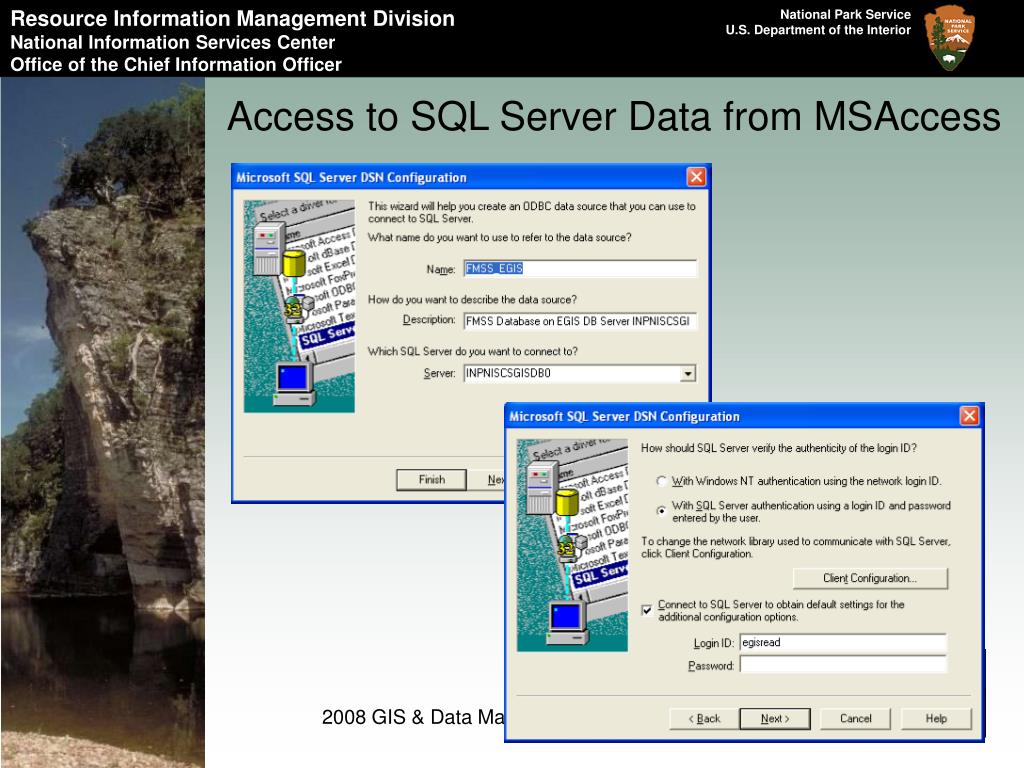The image size is (1024, 768).
Task: Click the '2008 GIS & Data Ma' footer text
Action: click(413, 717)
